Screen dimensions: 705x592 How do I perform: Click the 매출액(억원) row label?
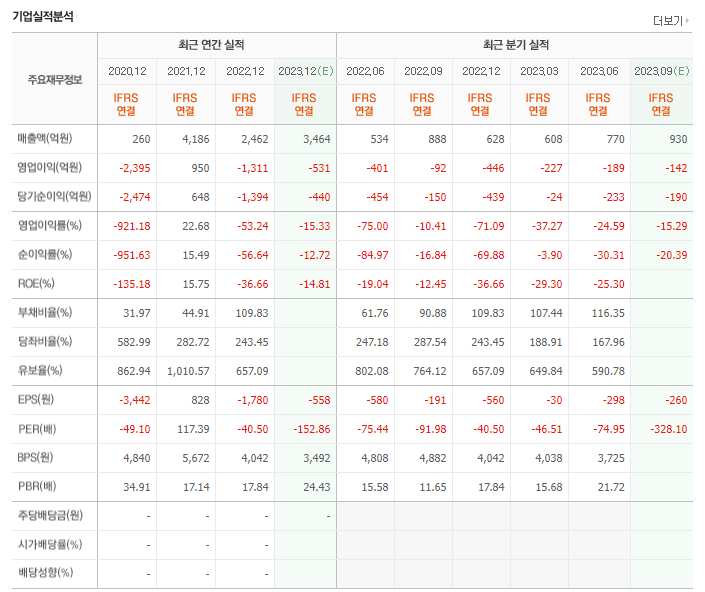coord(45,138)
